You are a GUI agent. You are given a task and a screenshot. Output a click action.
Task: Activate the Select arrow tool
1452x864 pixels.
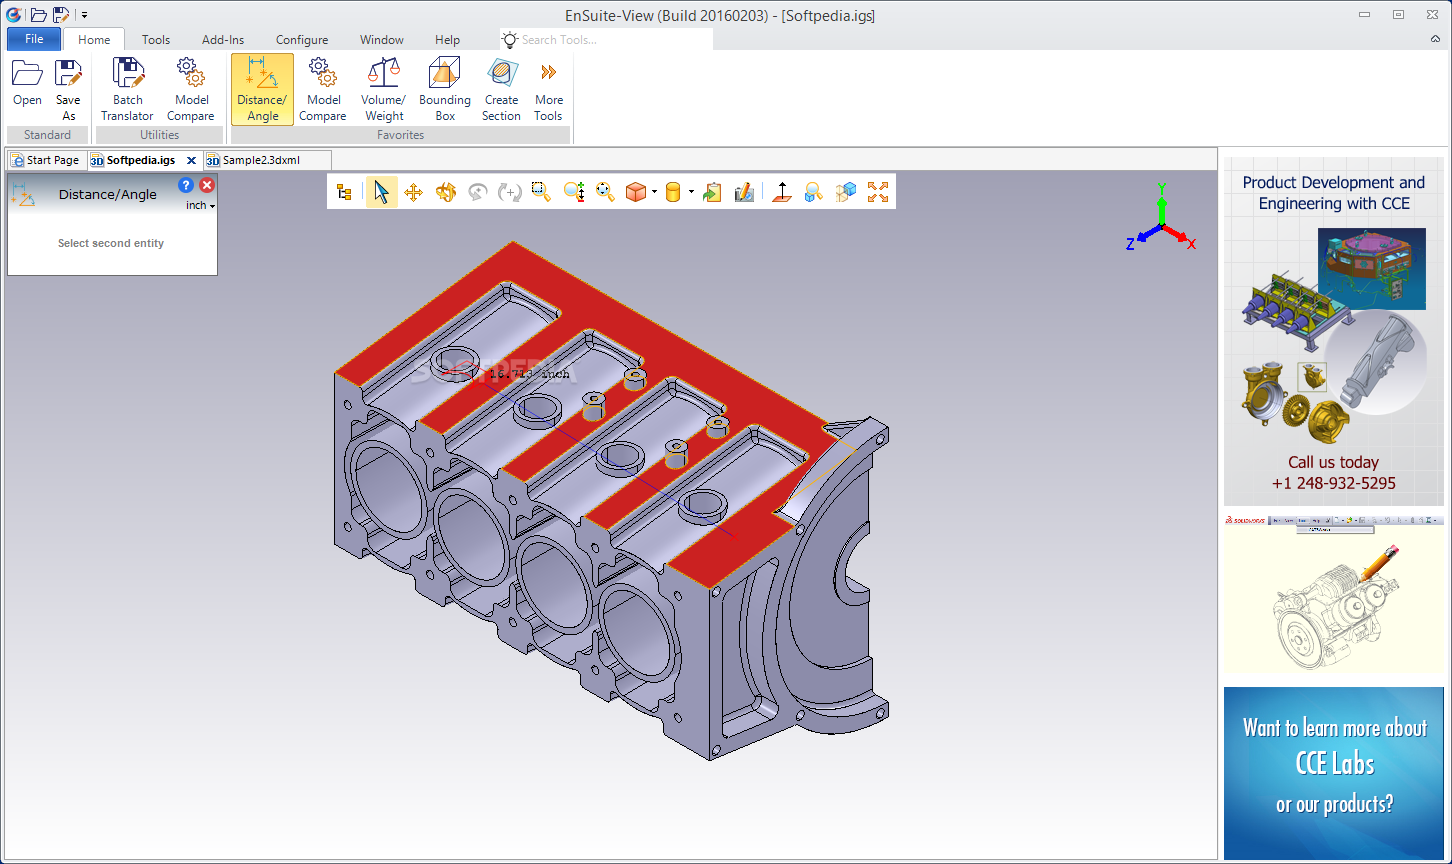[x=381, y=192]
